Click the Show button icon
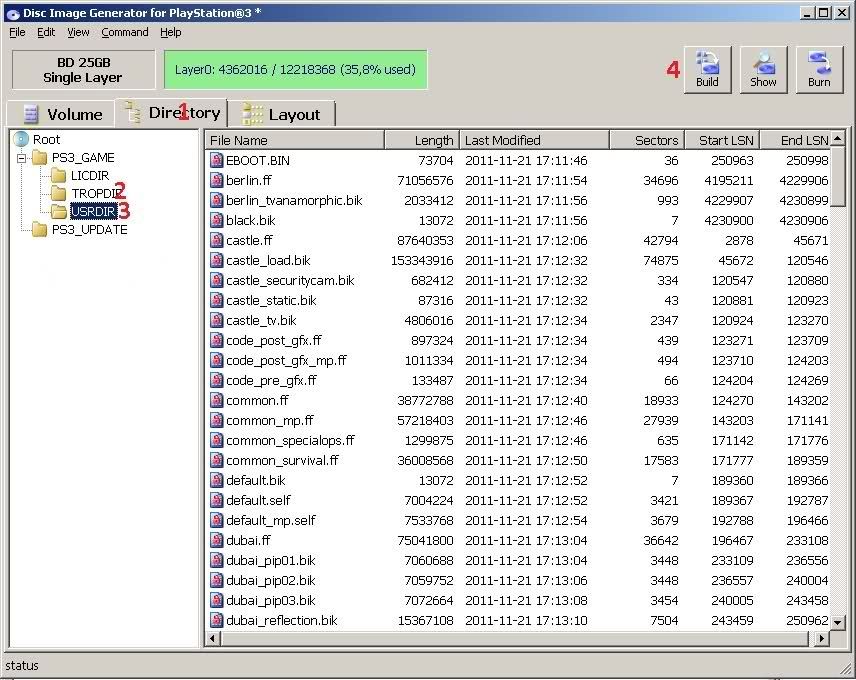This screenshot has height=680, width=856. point(763,62)
